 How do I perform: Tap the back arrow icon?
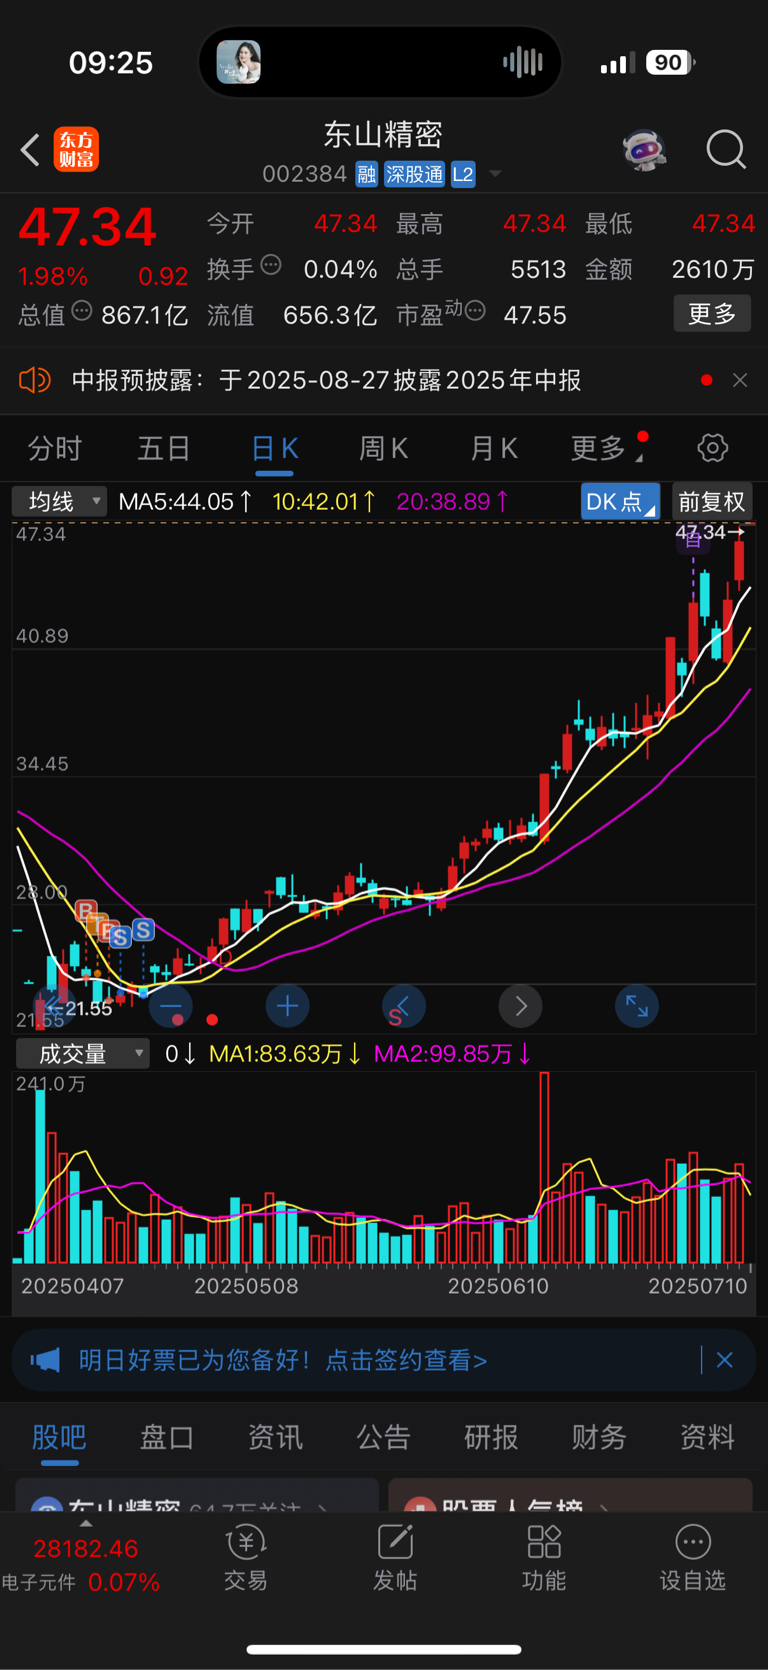point(30,150)
